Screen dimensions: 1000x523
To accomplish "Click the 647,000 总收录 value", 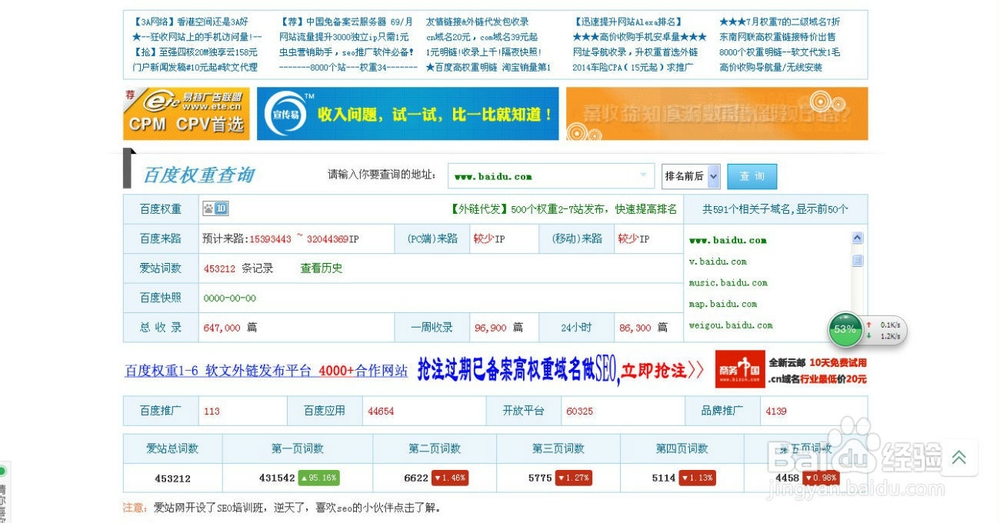I will pos(221,328).
